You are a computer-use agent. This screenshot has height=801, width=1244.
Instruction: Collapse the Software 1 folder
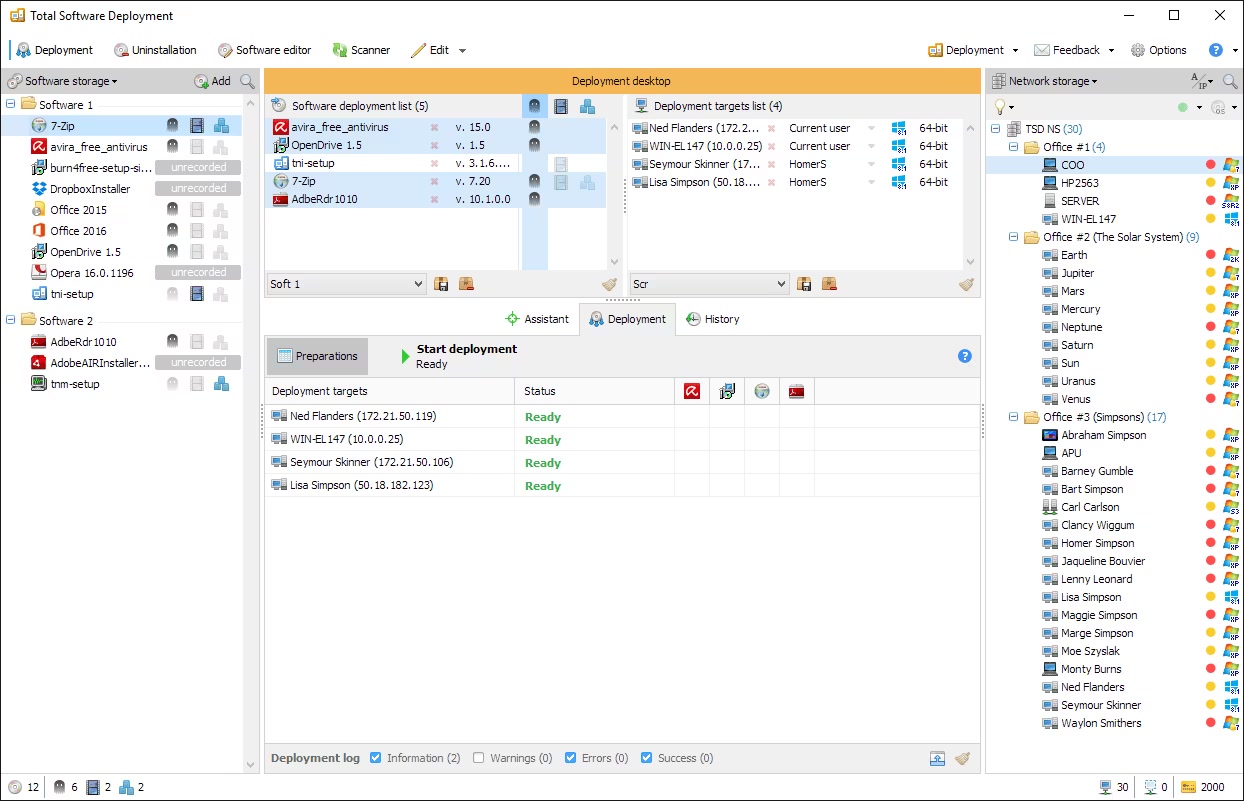(x=11, y=104)
